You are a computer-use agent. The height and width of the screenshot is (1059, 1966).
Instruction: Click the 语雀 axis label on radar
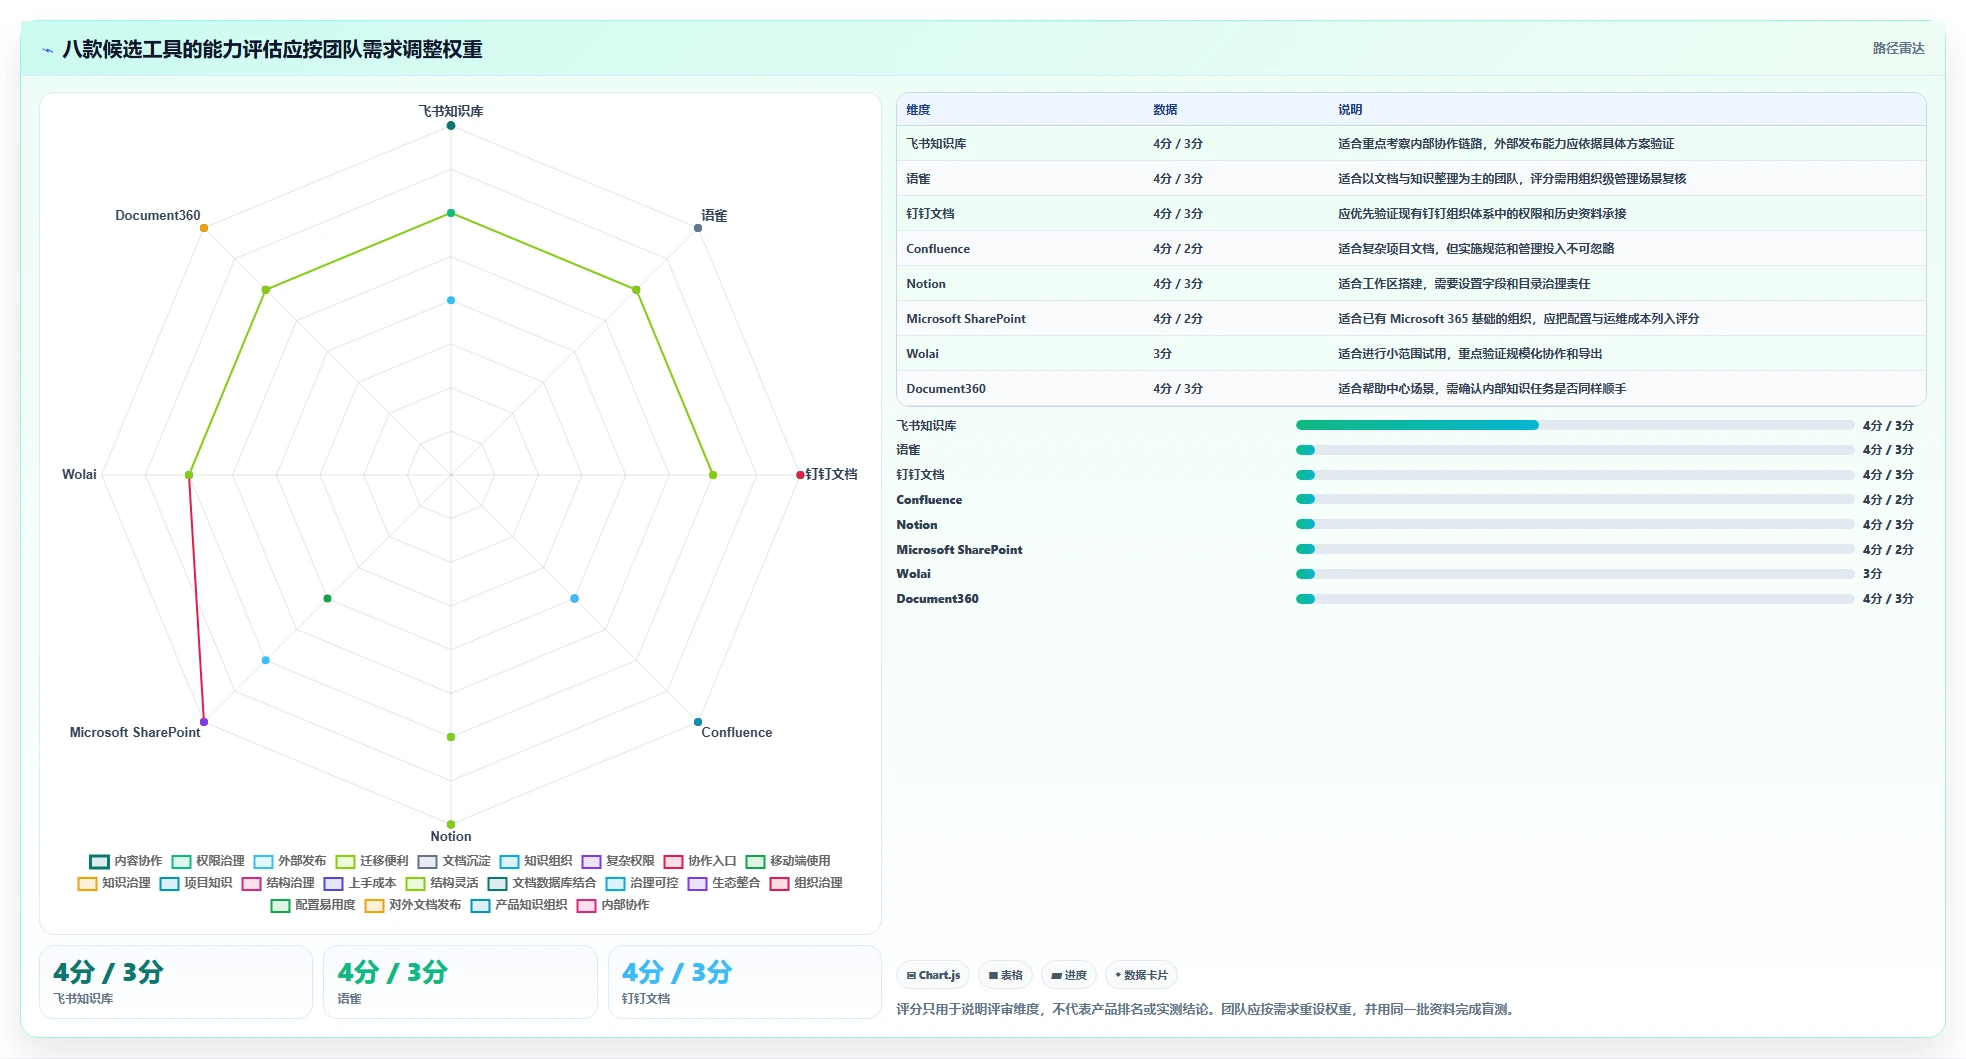coord(714,216)
